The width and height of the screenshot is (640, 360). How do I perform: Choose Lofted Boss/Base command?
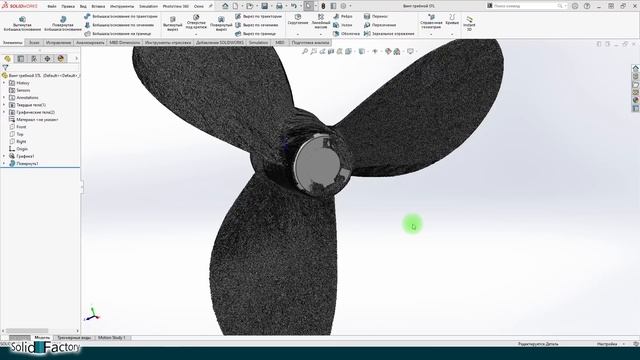pyautogui.click(x=119, y=25)
